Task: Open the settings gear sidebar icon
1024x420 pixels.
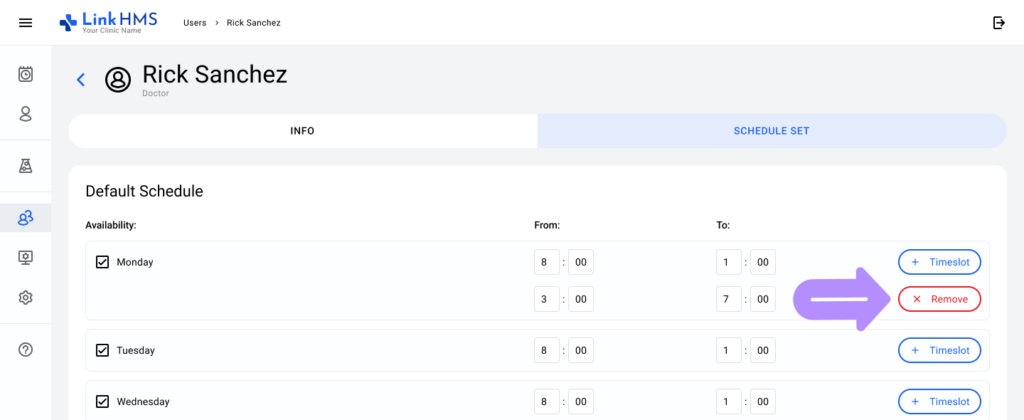Action: tap(25, 298)
